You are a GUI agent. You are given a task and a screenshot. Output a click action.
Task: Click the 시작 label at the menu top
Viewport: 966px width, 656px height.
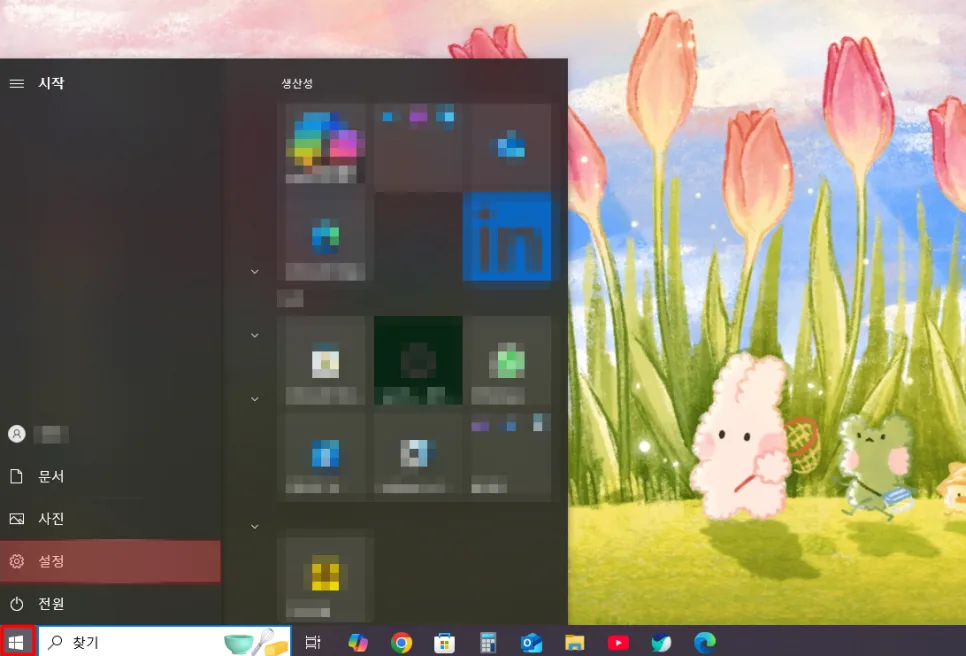click(x=51, y=83)
